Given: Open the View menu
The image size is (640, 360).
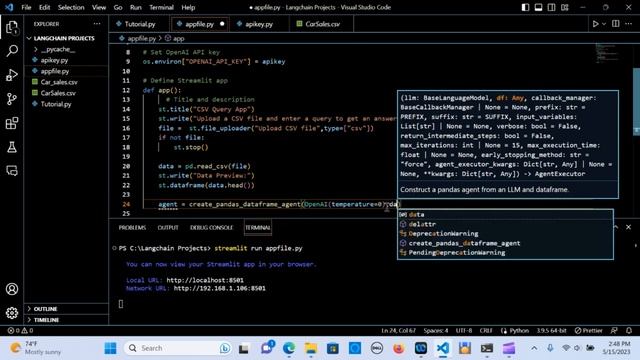Looking at the screenshot, I should 99,7.
